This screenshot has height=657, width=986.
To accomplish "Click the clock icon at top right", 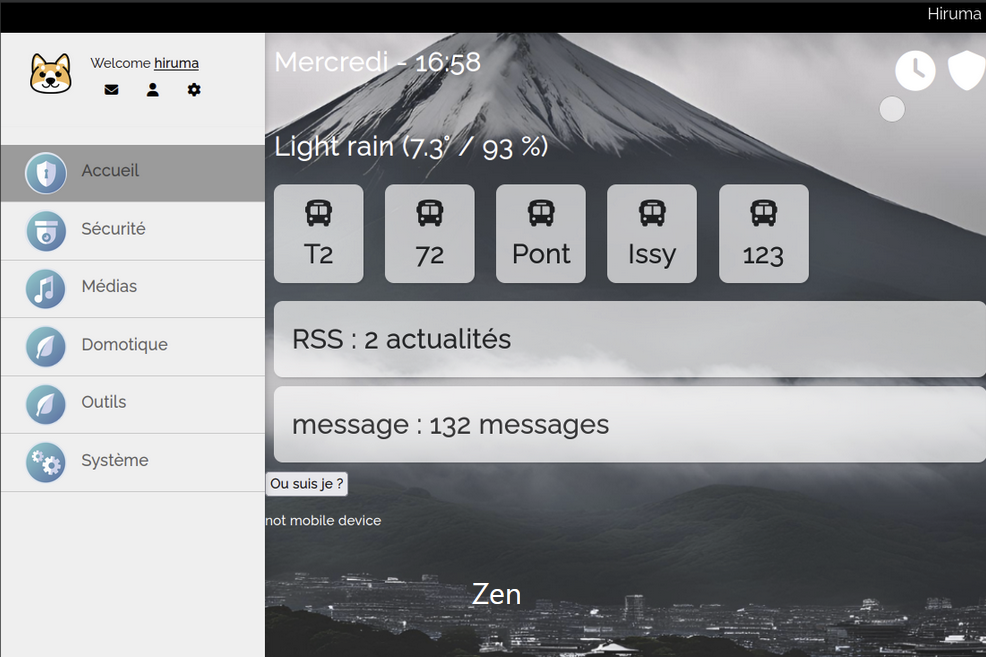I will [915, 71].
